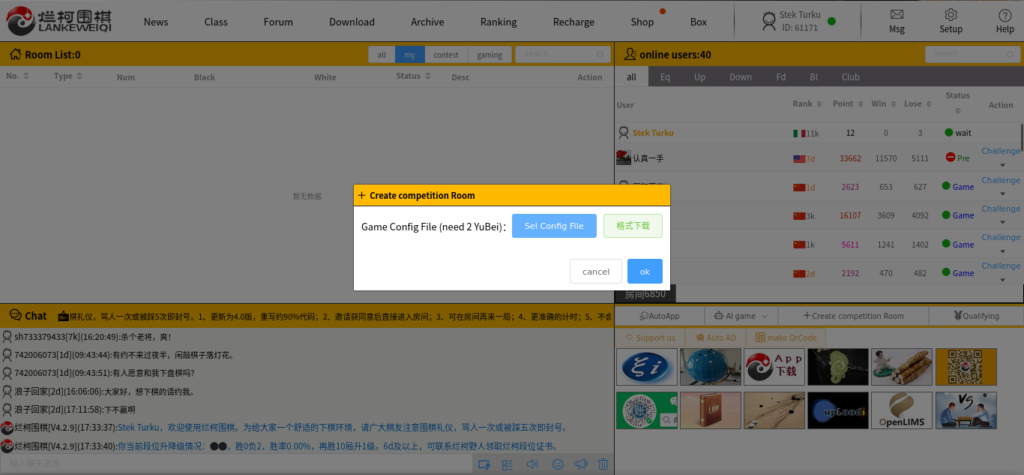
Task: Open Setup gear settings
Action: click(x=951, y=20)
